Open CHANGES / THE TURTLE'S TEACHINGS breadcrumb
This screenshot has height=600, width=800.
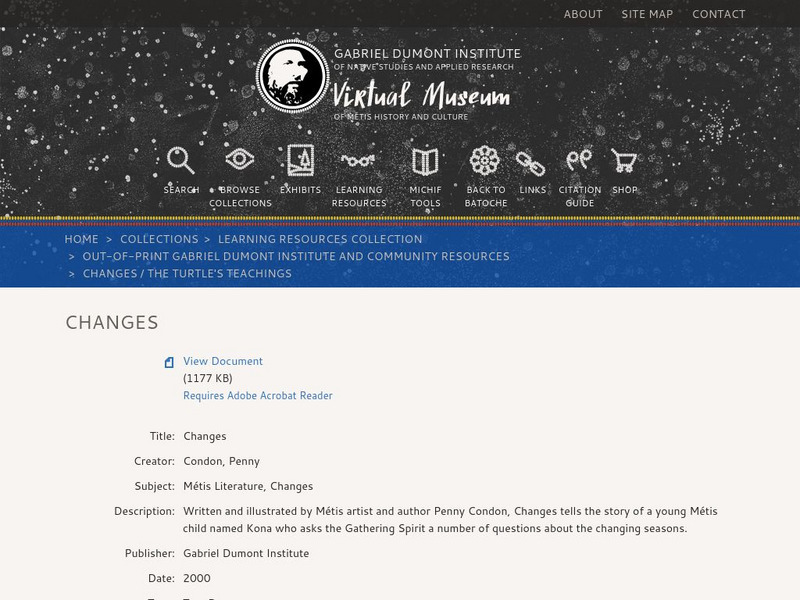point(188,272)
